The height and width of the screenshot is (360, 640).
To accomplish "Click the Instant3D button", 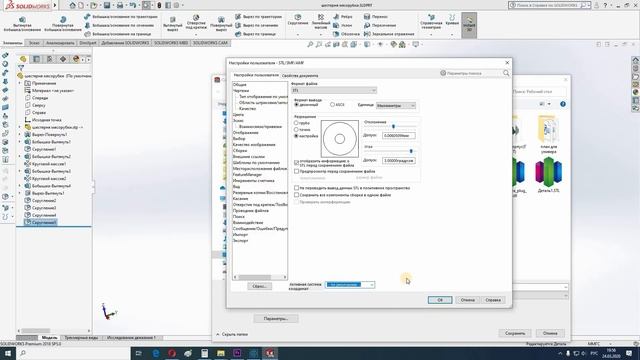I will 469,25.
